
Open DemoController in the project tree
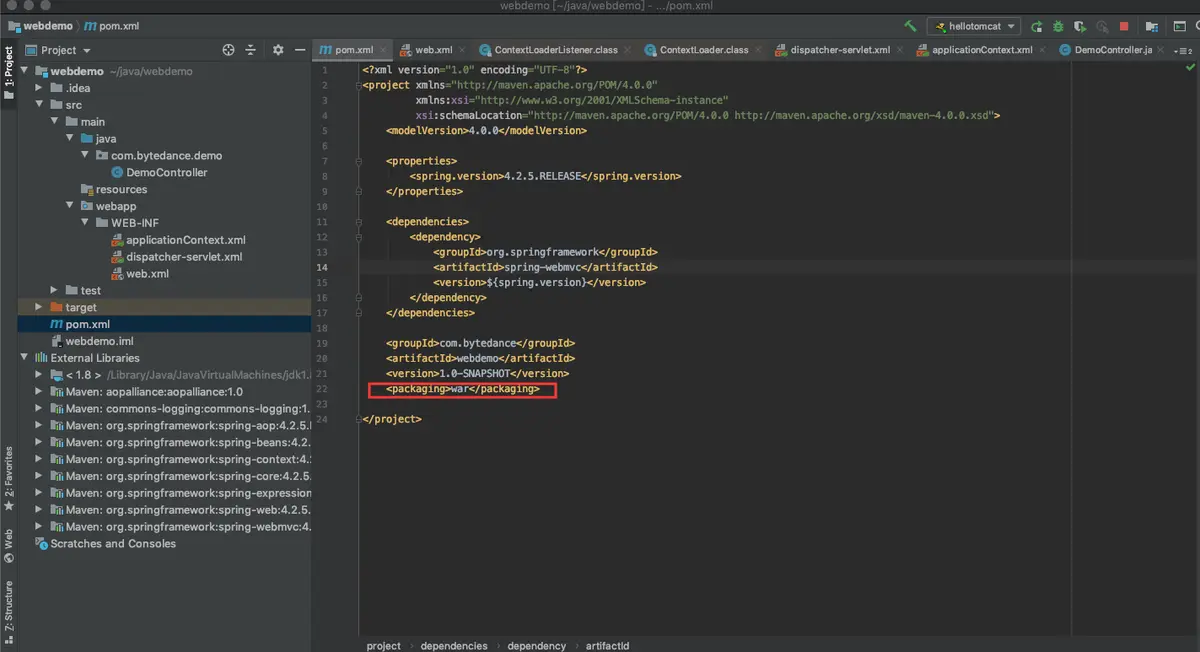(166, 172)
